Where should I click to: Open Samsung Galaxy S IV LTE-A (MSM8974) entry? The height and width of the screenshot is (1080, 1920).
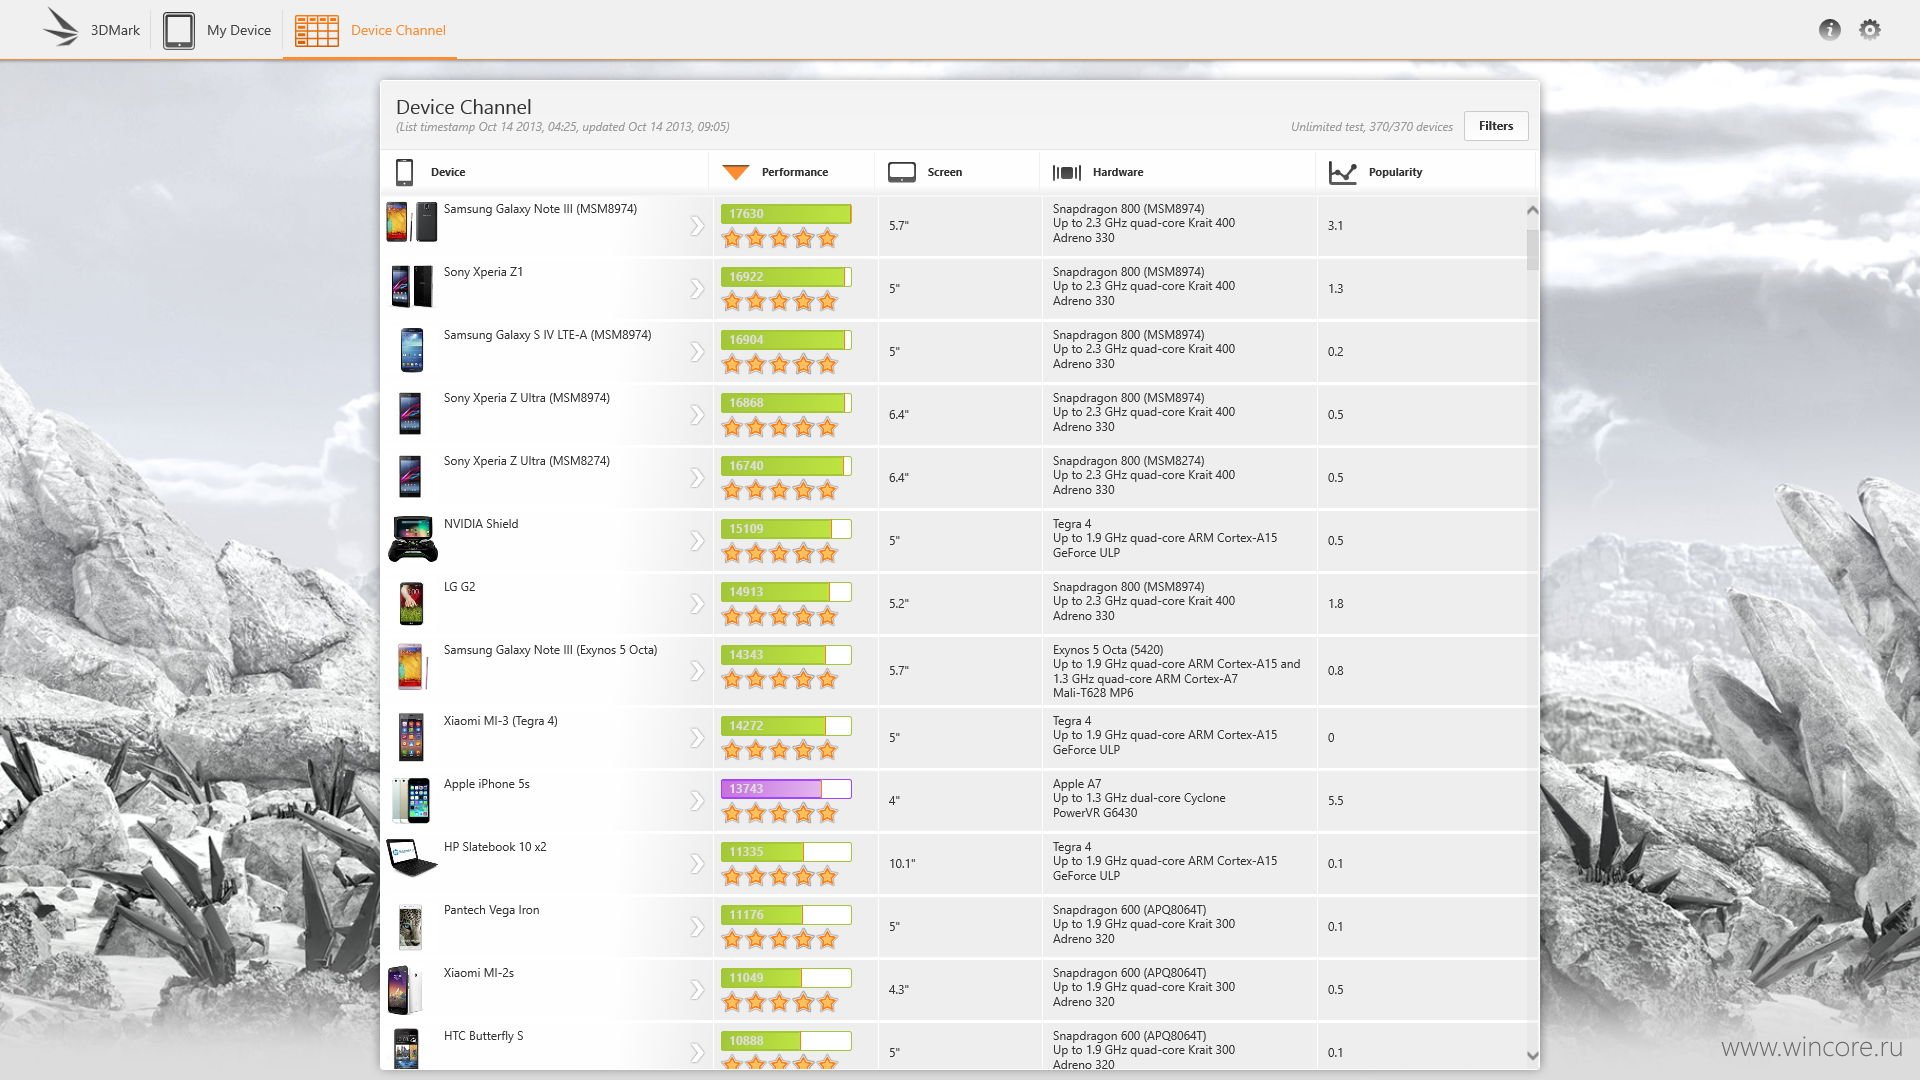pos(547,335)
